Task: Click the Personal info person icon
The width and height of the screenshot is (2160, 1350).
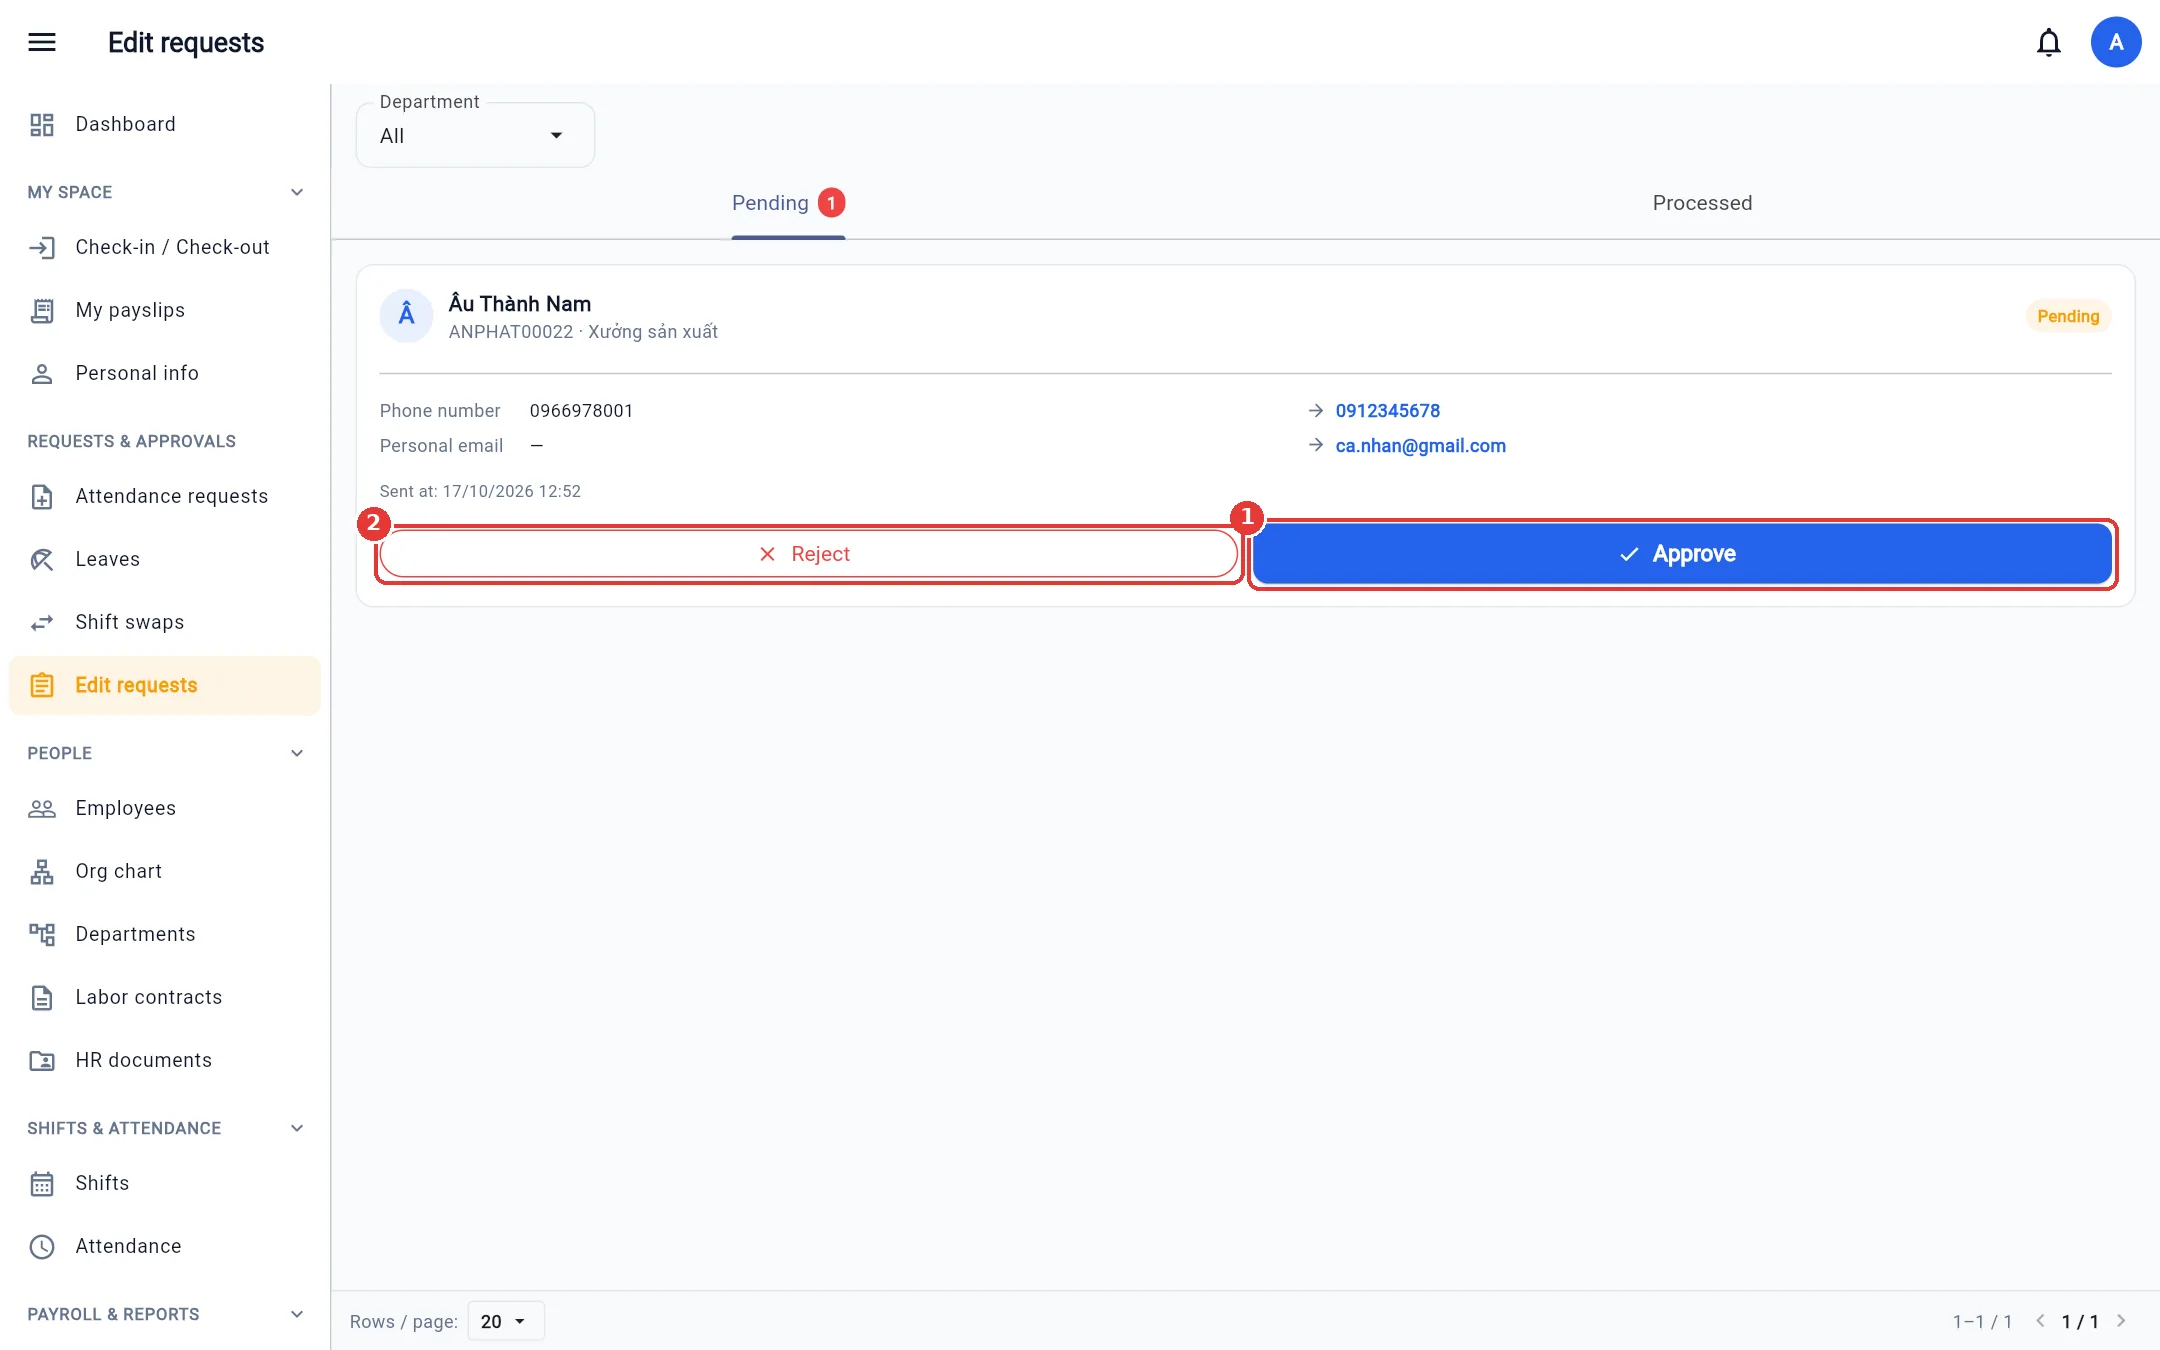Action: (42, 373)
